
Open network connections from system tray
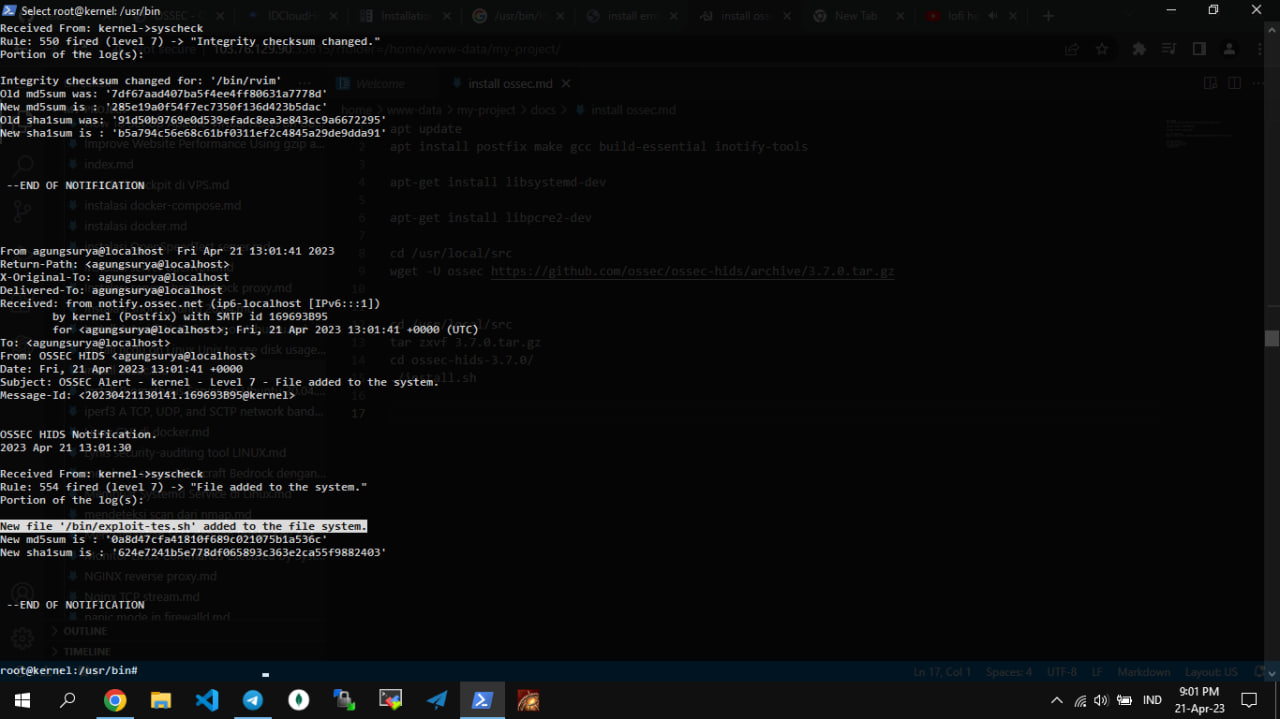pos(1080,700)
